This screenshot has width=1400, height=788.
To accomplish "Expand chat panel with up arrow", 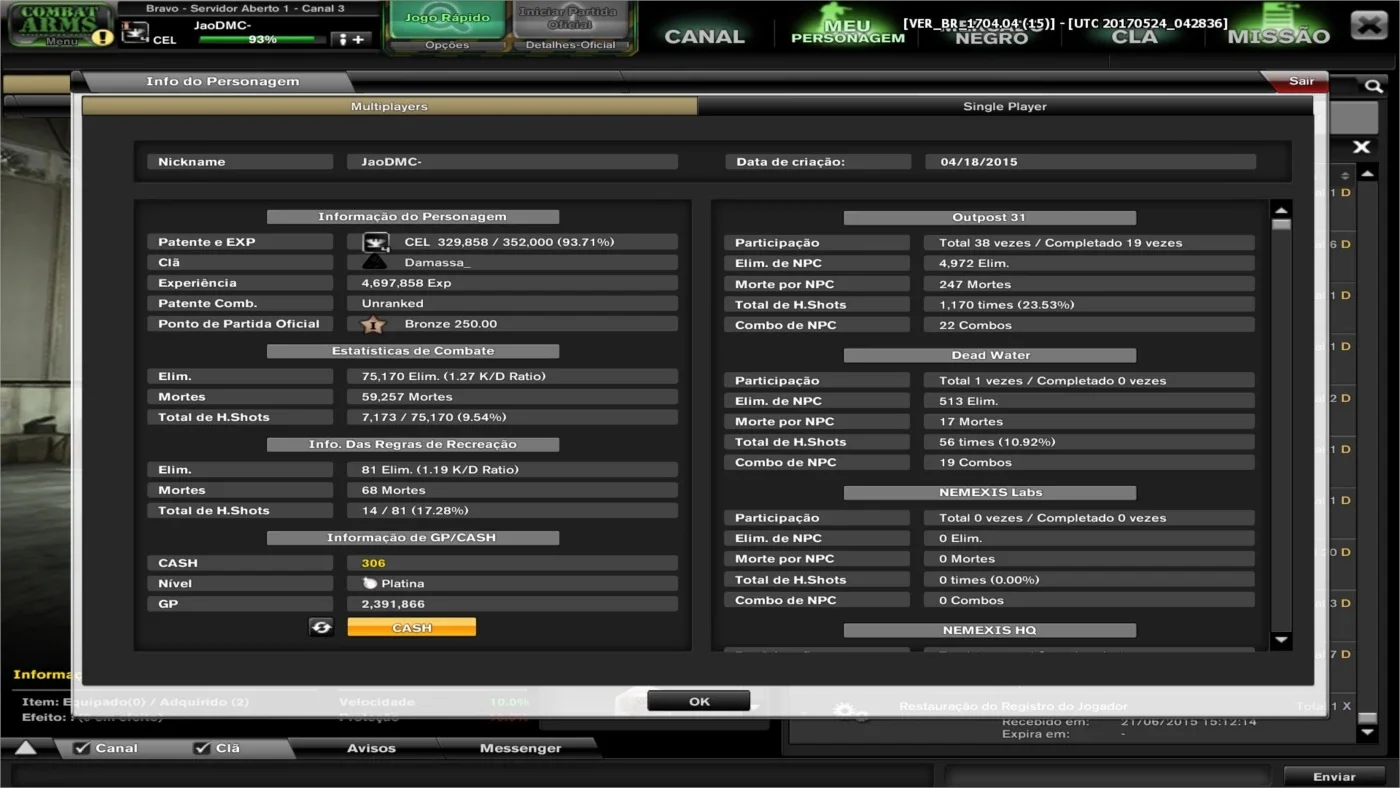I will tap(25, 747).
